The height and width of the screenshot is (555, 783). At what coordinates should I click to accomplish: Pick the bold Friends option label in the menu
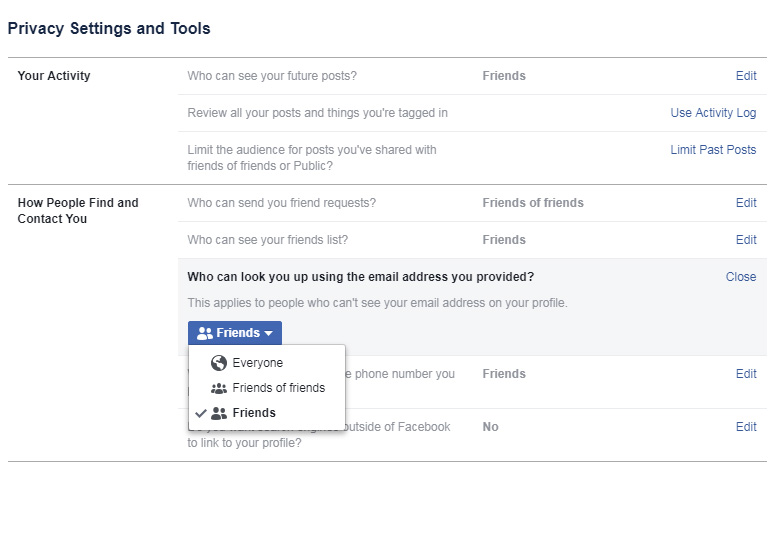pyautogui.click(x=254, y=413)
